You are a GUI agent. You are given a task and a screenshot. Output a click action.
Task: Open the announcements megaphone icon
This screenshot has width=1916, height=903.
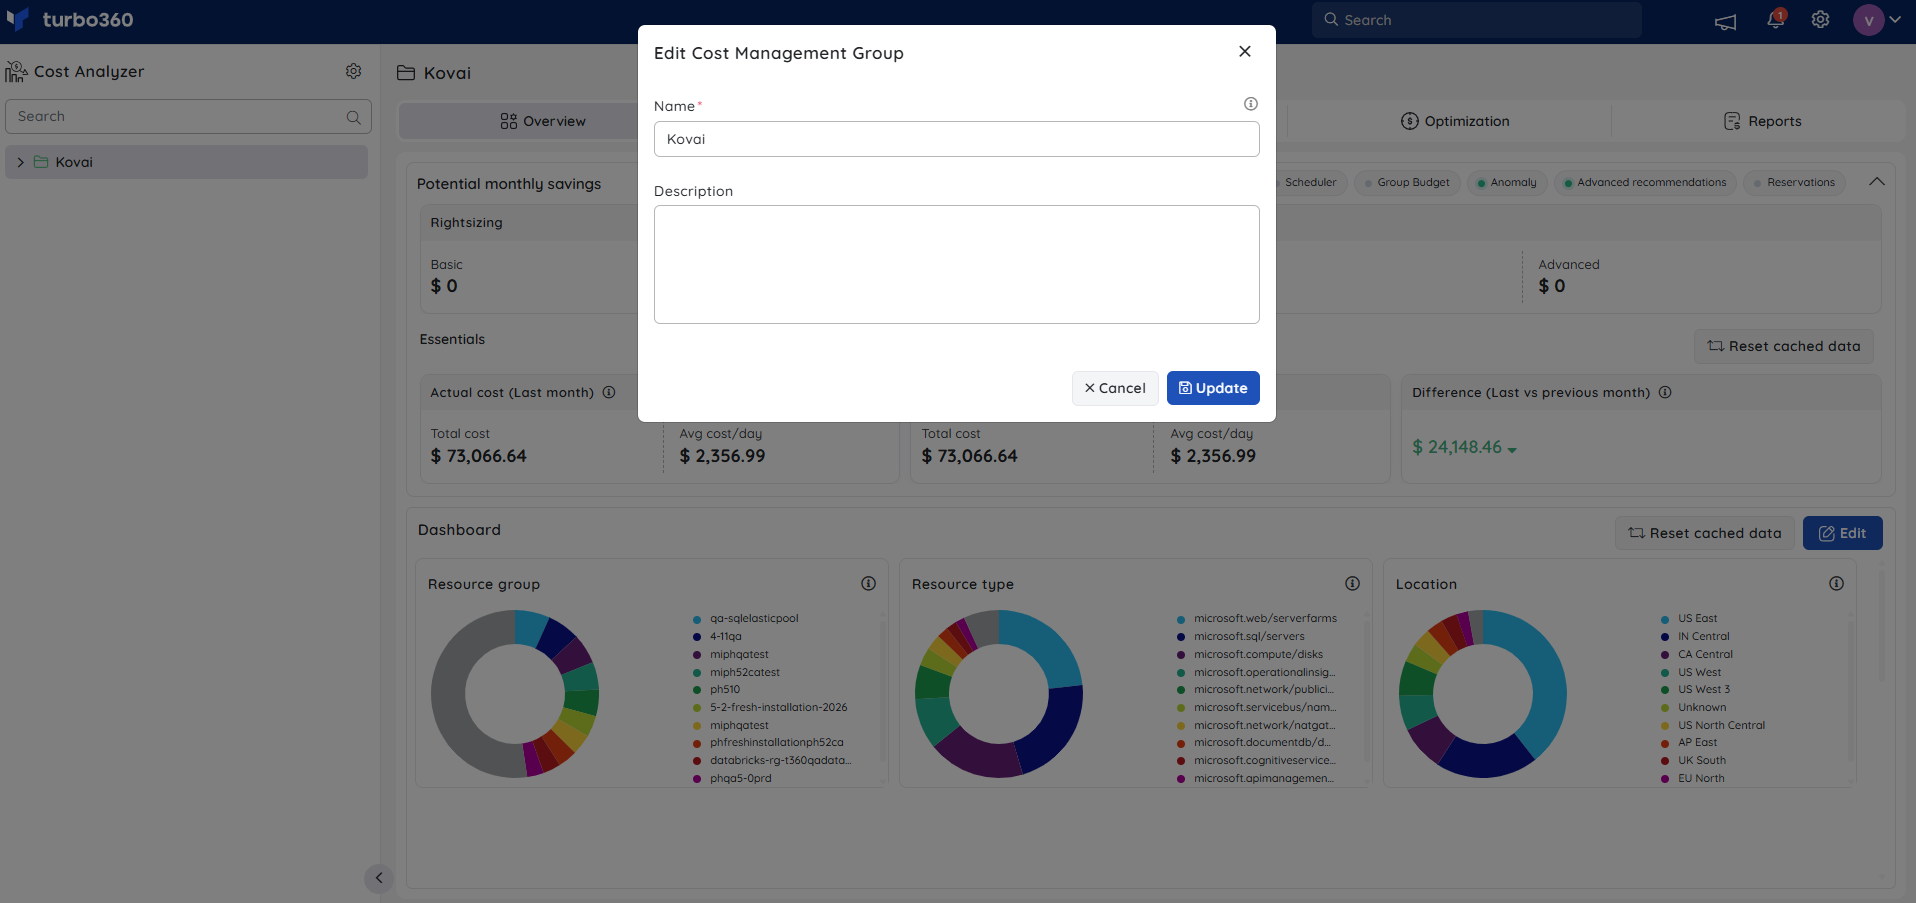(x=1726, y=21)
